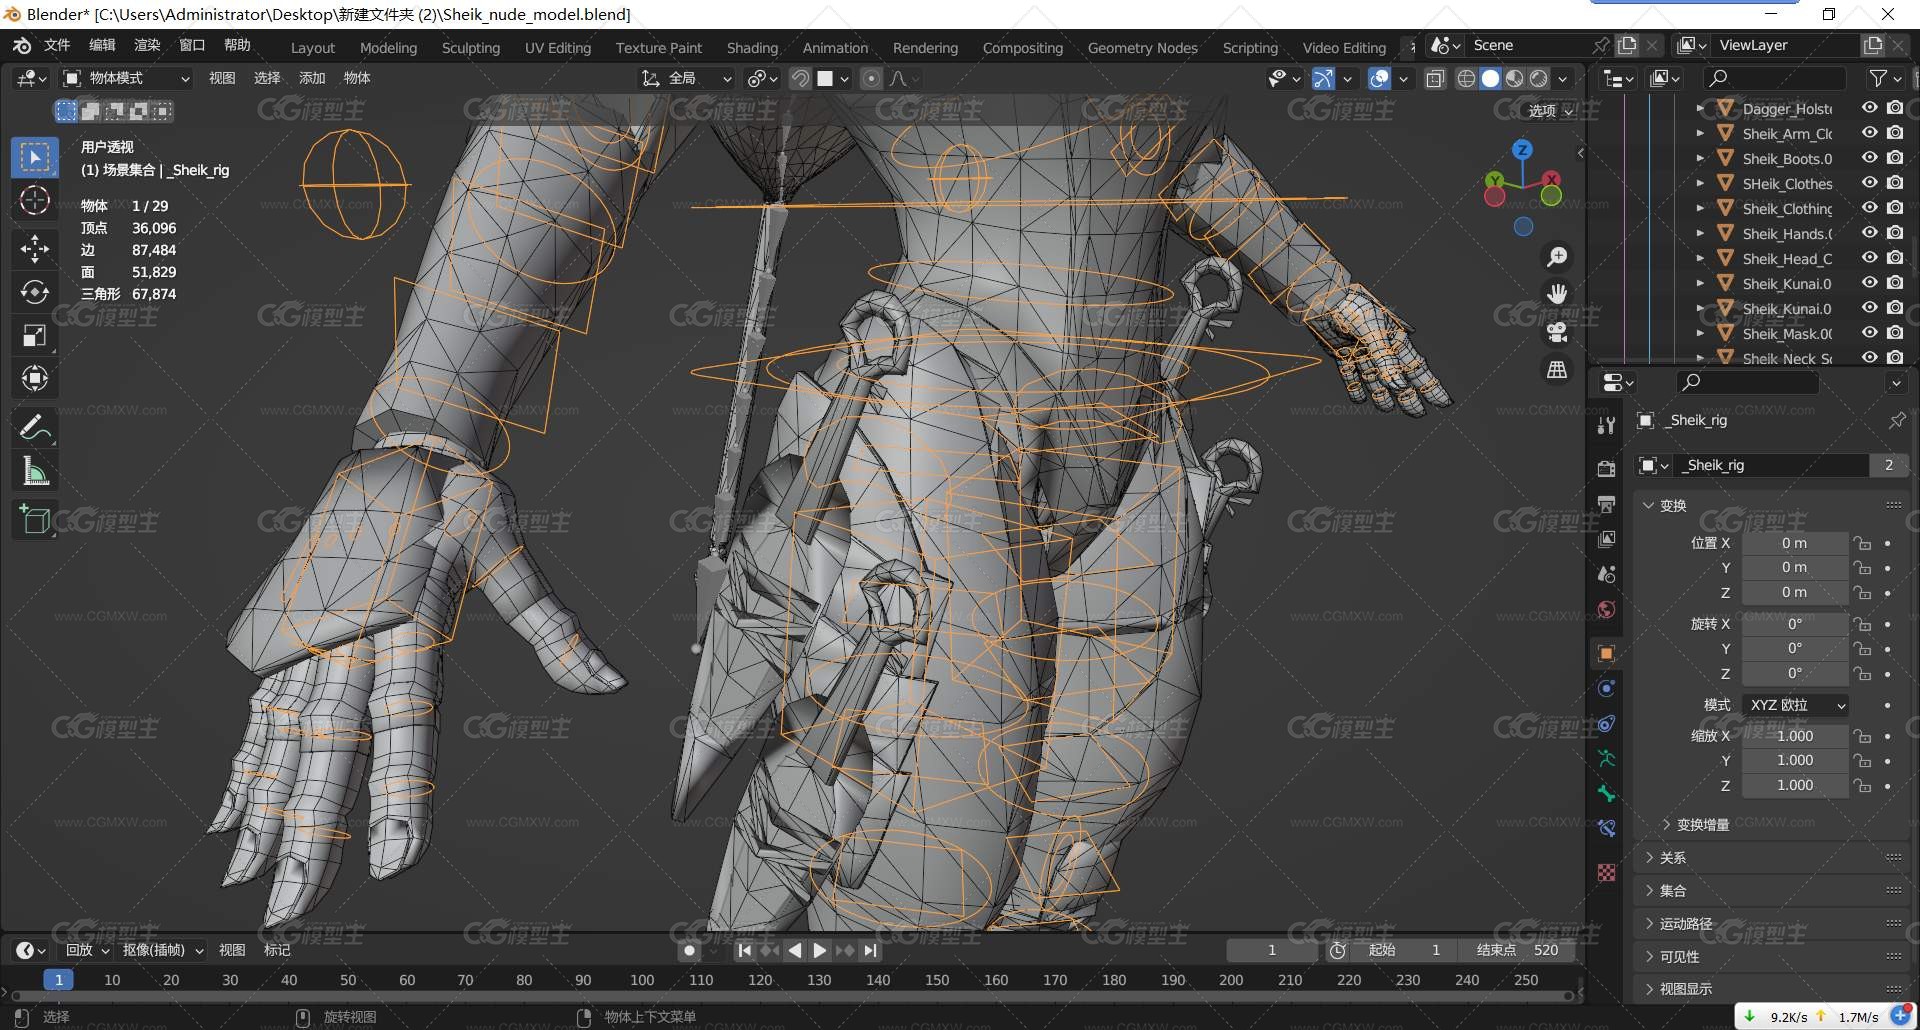Jump to the timeline start frame button
Viewport: 1920px width, 1030px height.
click(744, 951)
